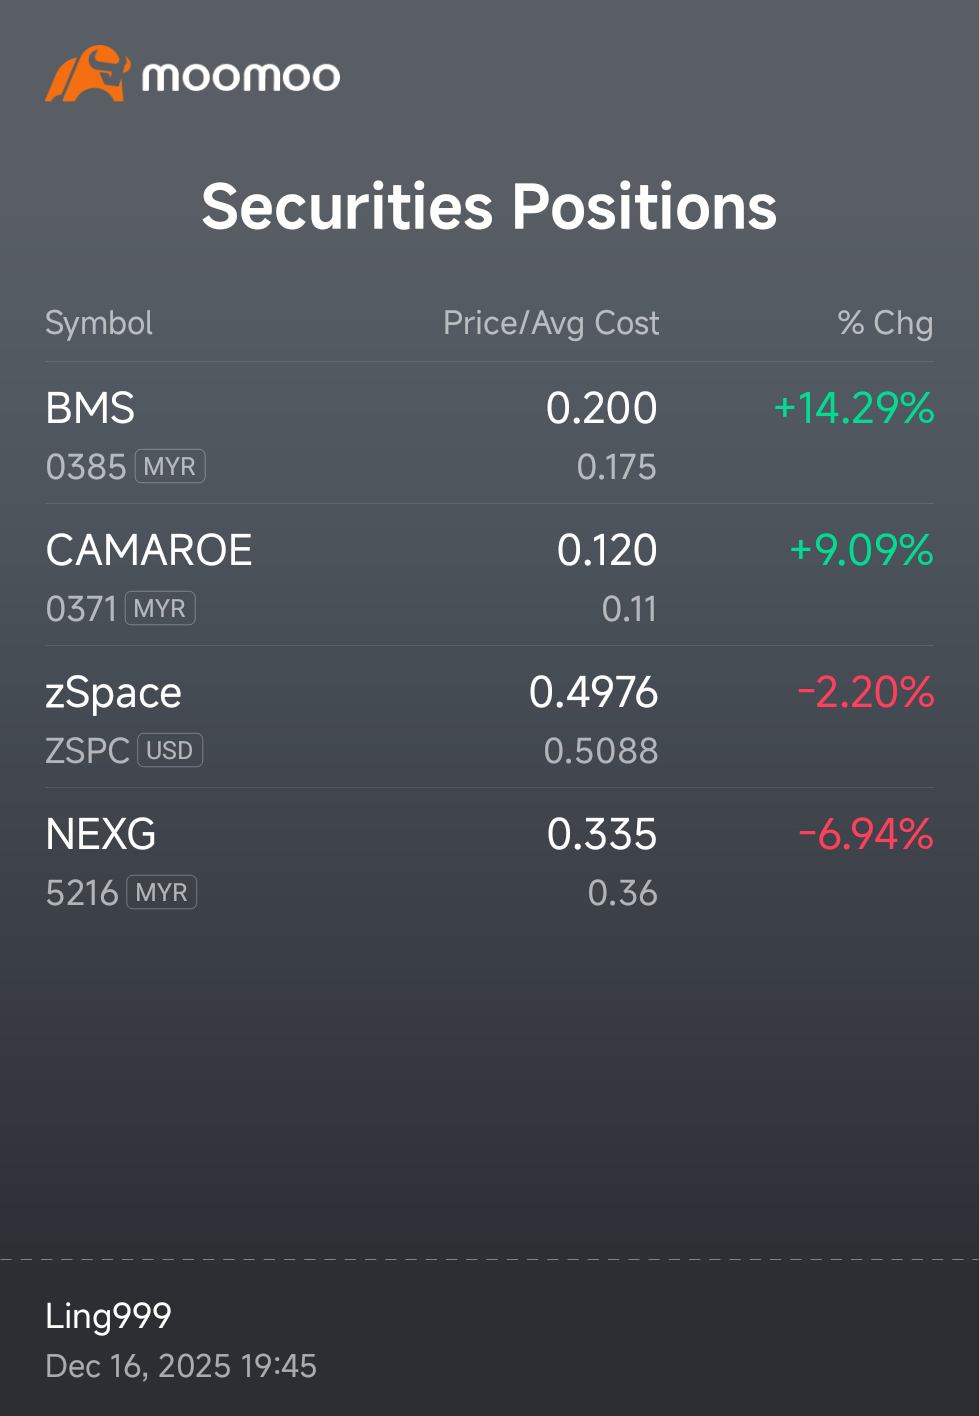Open the NEXG stock position
Viewport: 979px width, 1416px height.
coord(489,859)
